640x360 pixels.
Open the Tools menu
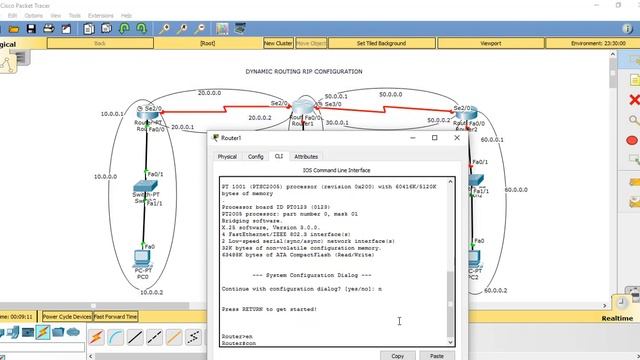pos(74,16)
